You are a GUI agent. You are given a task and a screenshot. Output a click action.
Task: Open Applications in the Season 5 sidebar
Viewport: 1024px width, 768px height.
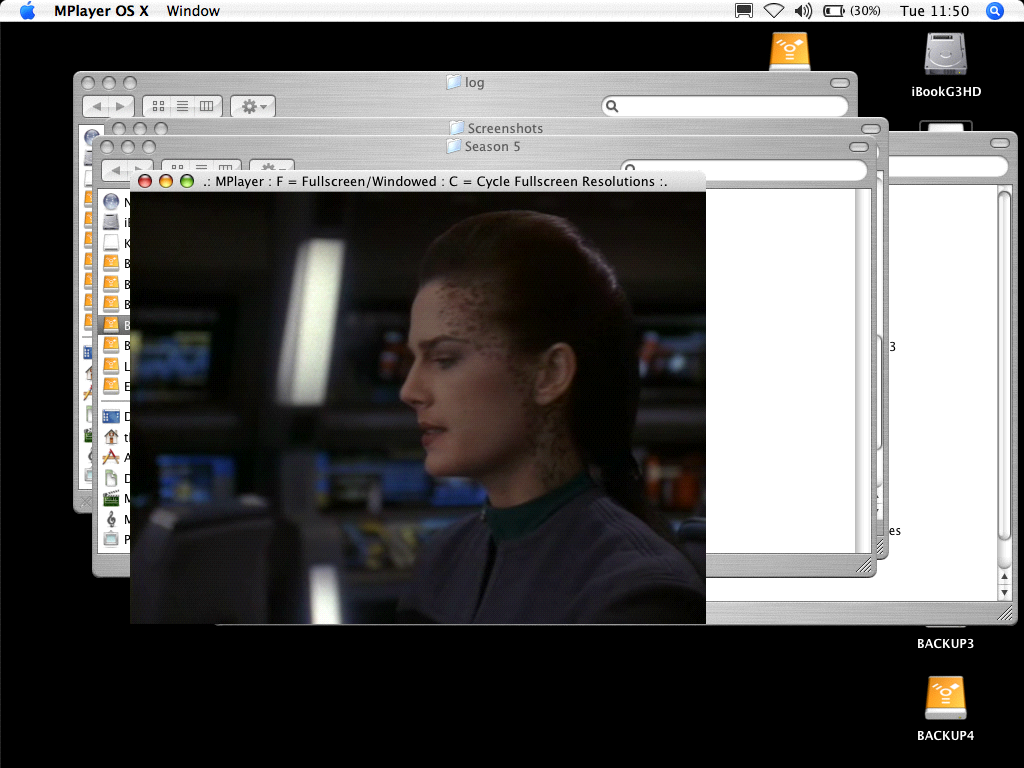112,456
